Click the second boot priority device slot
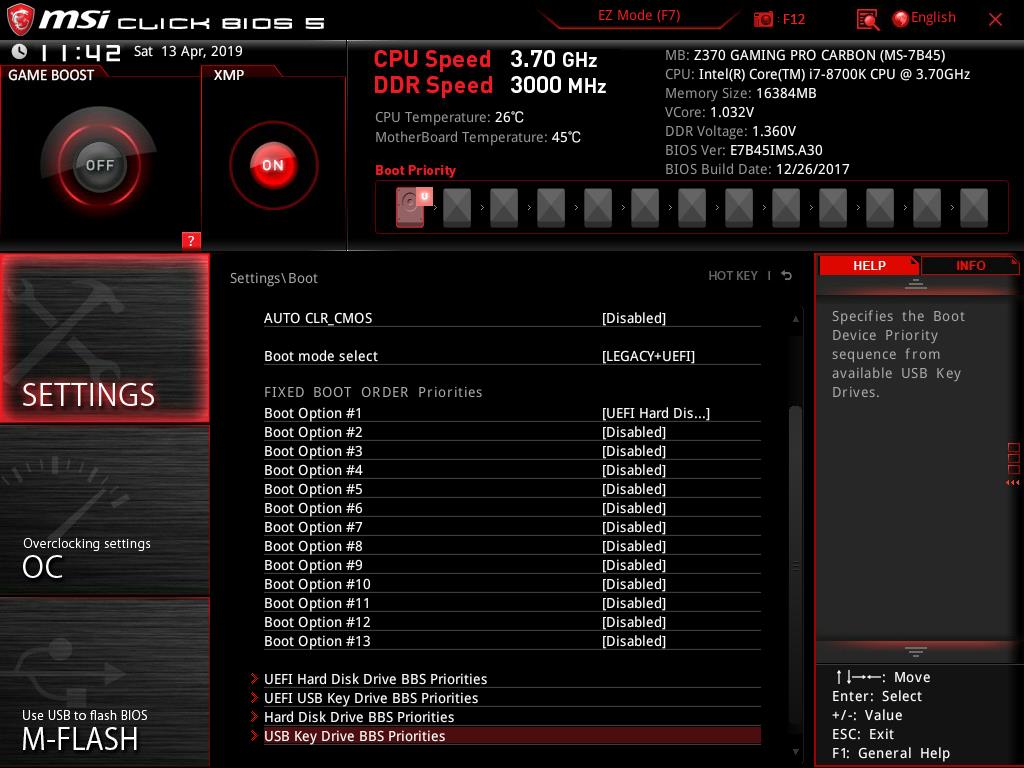 456,208
